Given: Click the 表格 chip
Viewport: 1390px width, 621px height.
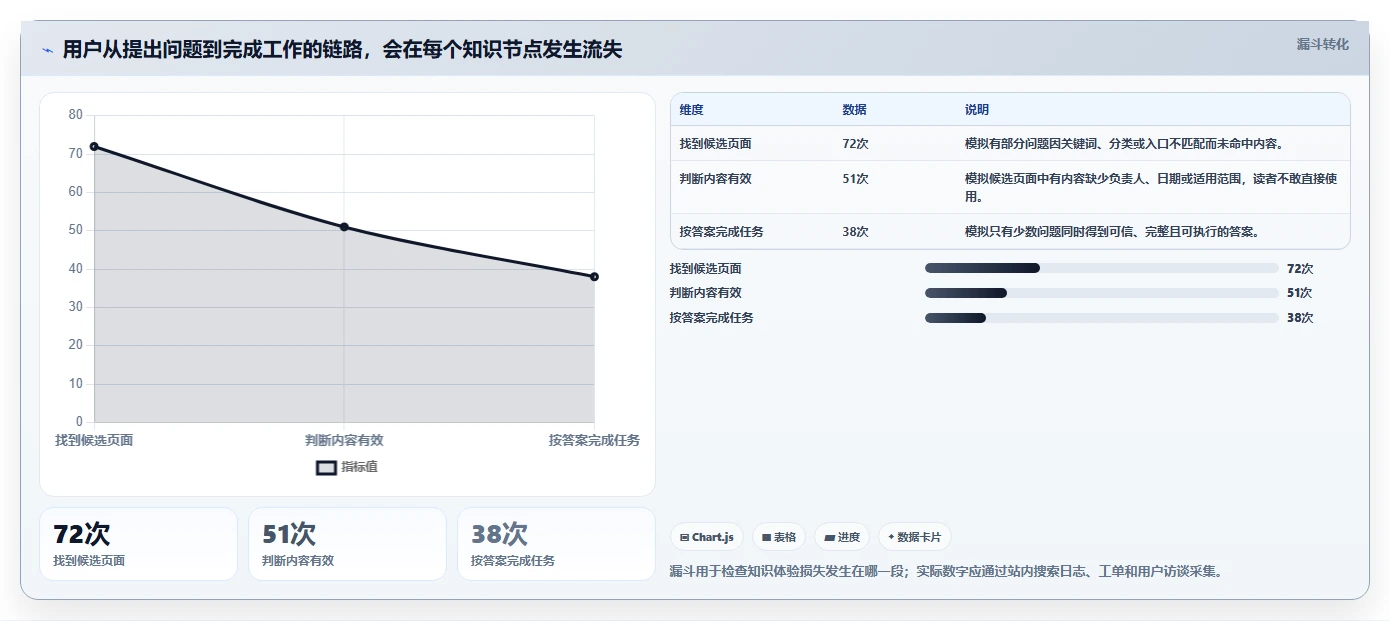Looking at the screenshot, I should pyautogui.click(x=779, y=537).
